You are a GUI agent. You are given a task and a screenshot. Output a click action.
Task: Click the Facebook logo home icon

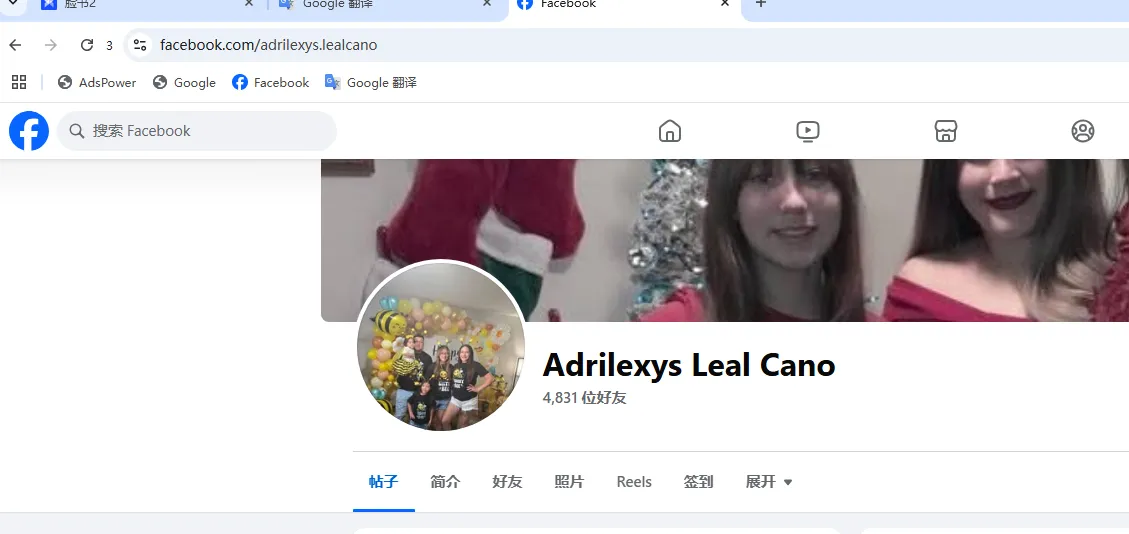click(x=29, y=131)
